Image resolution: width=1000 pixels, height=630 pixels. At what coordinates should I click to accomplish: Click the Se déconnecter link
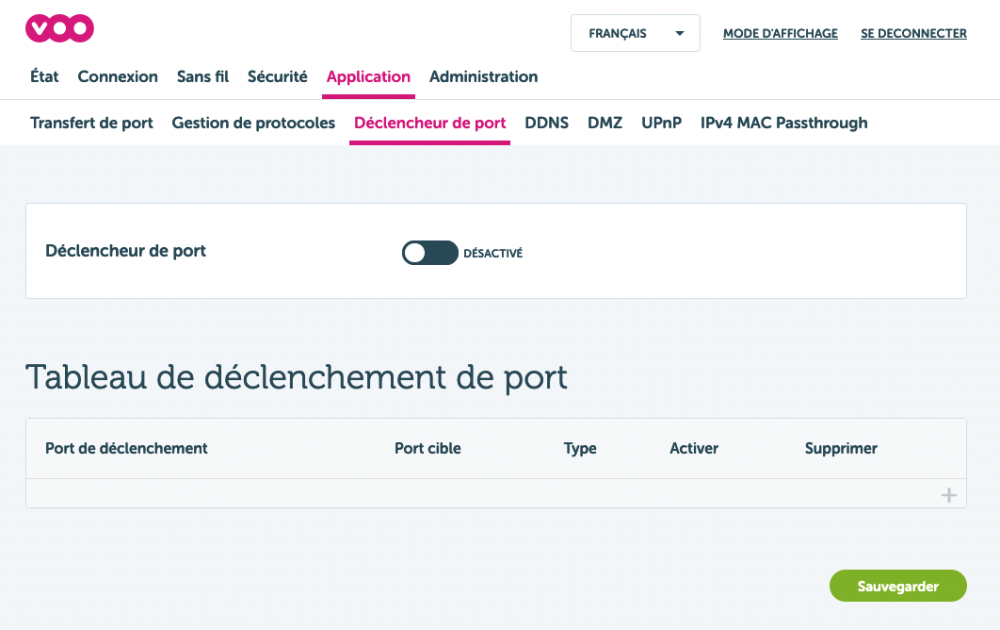pyautogui.click(x=913, y=34)
